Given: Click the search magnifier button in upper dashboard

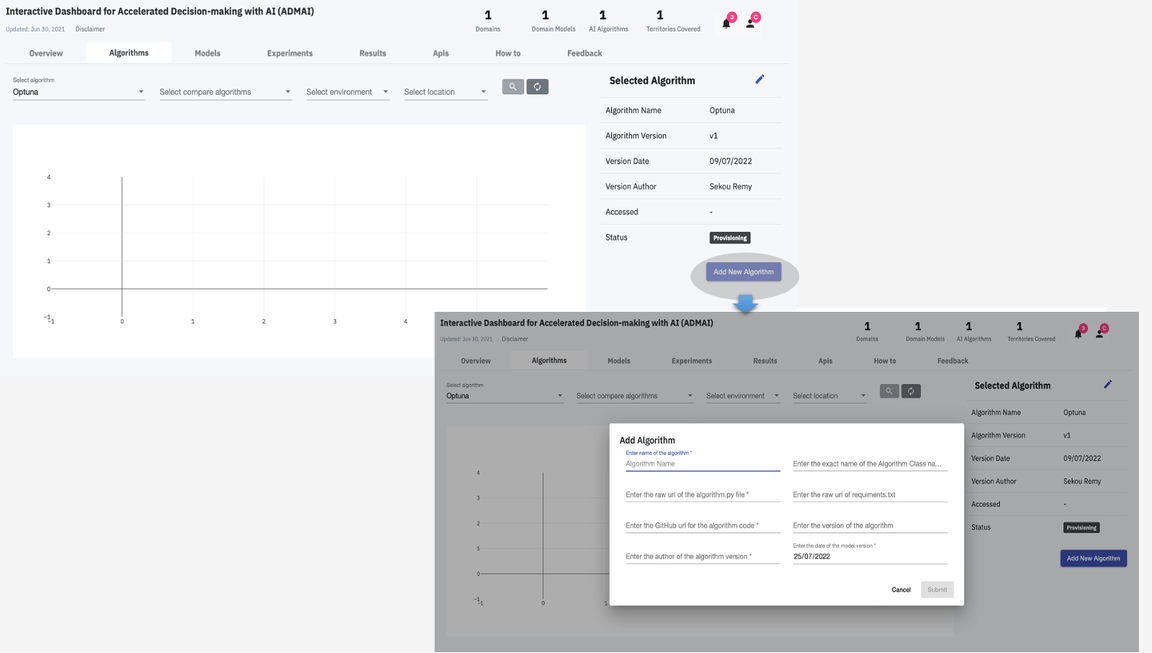Looking at the screenshot, I should pos(513,87).
